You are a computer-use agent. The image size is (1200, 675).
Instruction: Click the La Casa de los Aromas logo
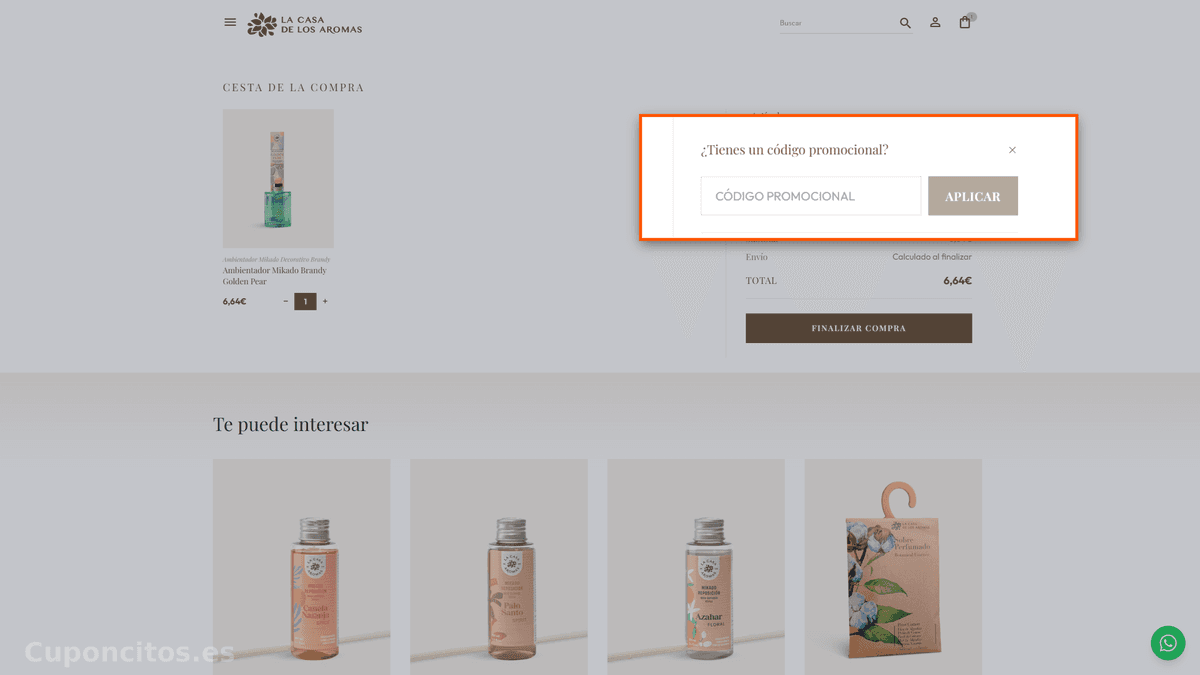tap(305, 24)
